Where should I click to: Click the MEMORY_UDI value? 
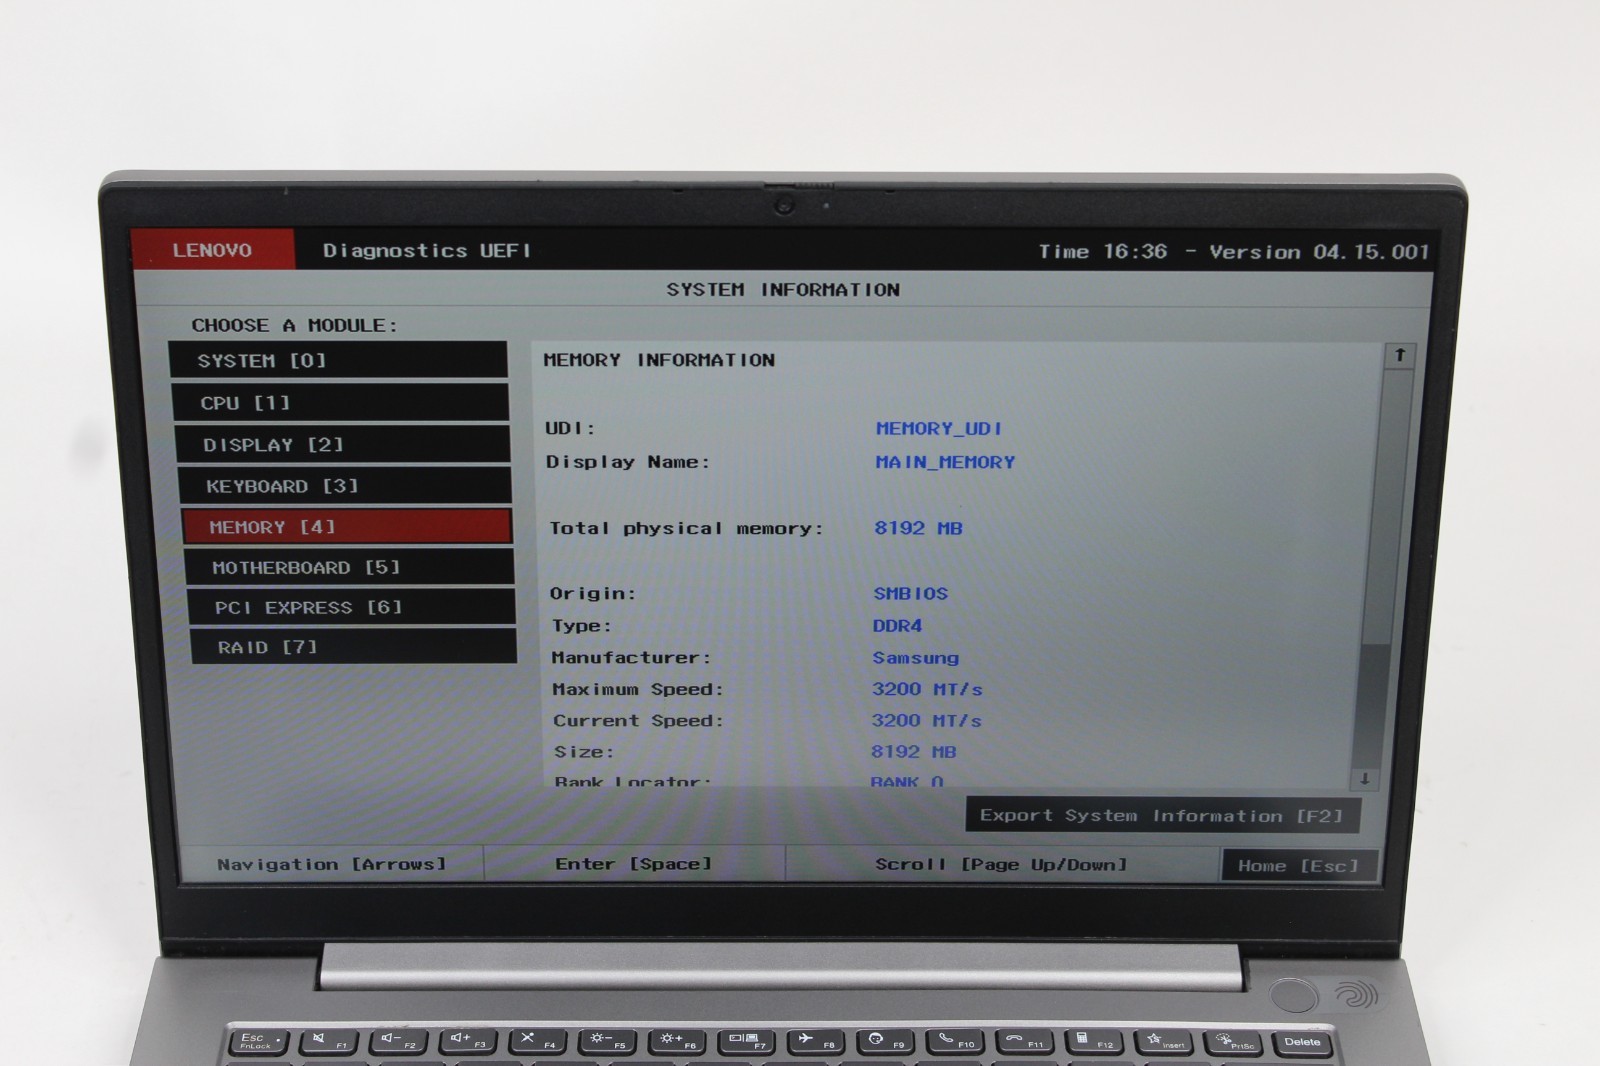pyautogui.click(x=939, y=428)
